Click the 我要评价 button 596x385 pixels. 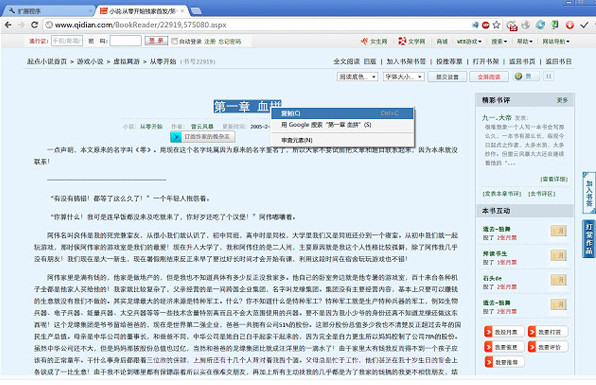pyautogui.click(x=547, y=347)
